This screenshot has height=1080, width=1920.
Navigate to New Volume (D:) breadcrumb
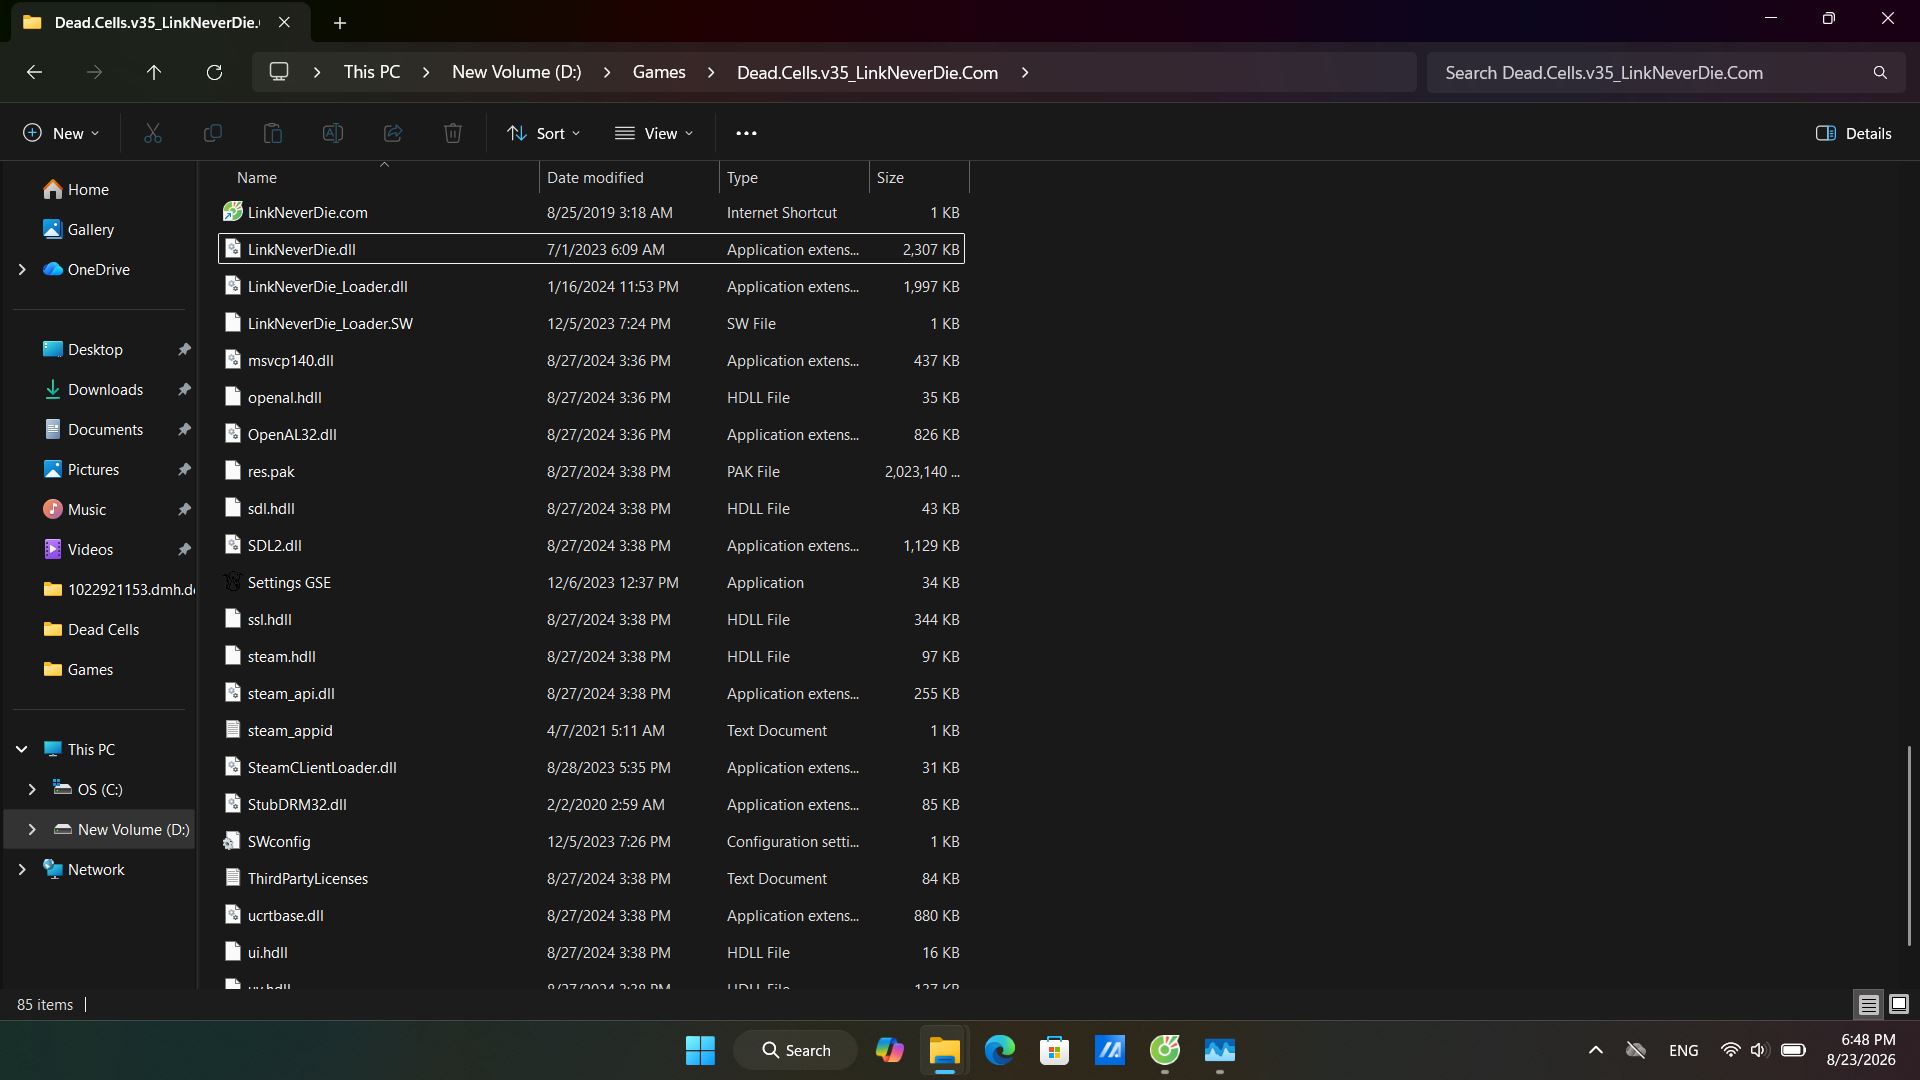tap(516, 72)
